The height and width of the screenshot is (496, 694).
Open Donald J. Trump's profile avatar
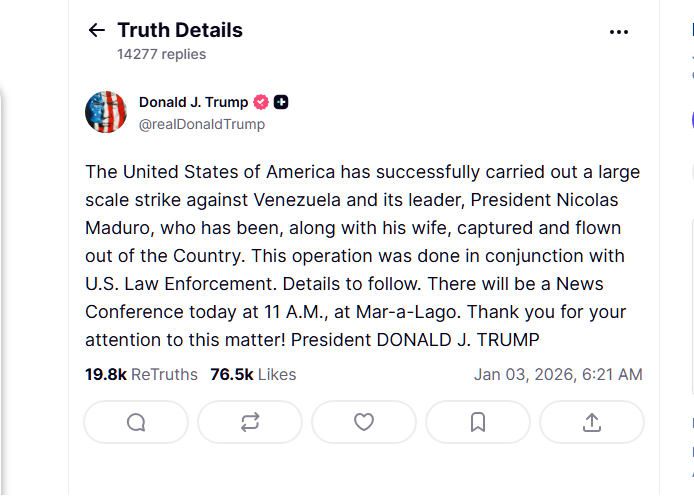click(106, 112)
